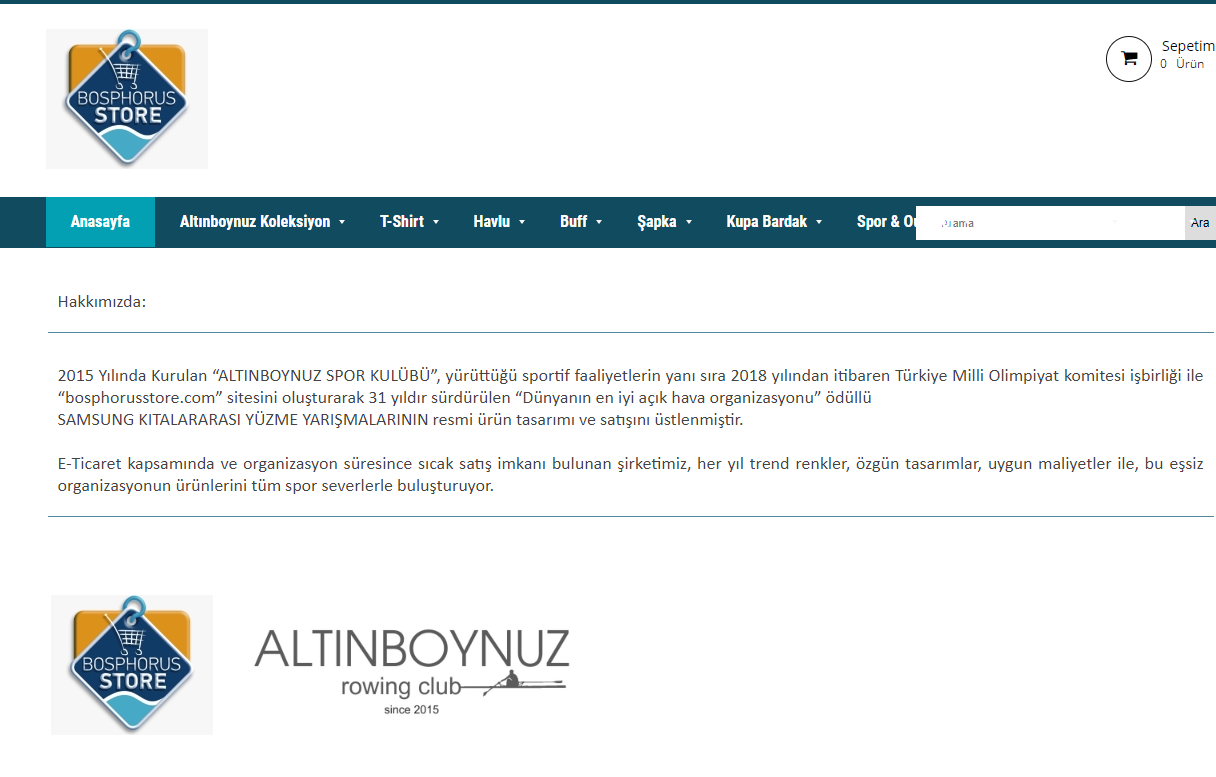Go to the Anasayfa tab

click(100, 222)
